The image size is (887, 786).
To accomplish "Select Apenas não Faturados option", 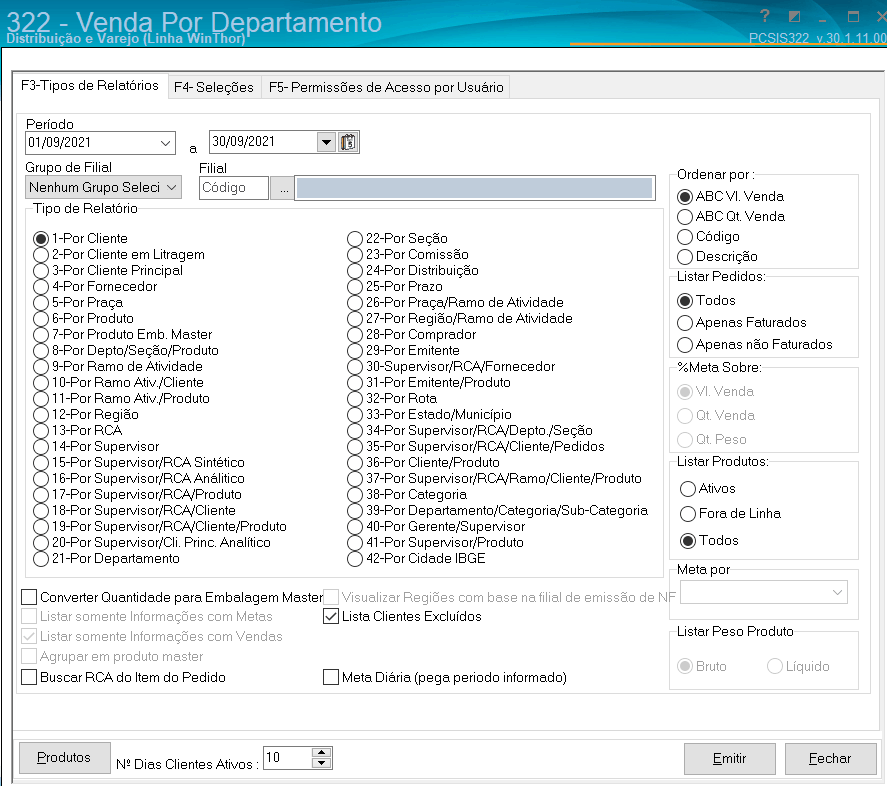I will [x=684, y=345].
